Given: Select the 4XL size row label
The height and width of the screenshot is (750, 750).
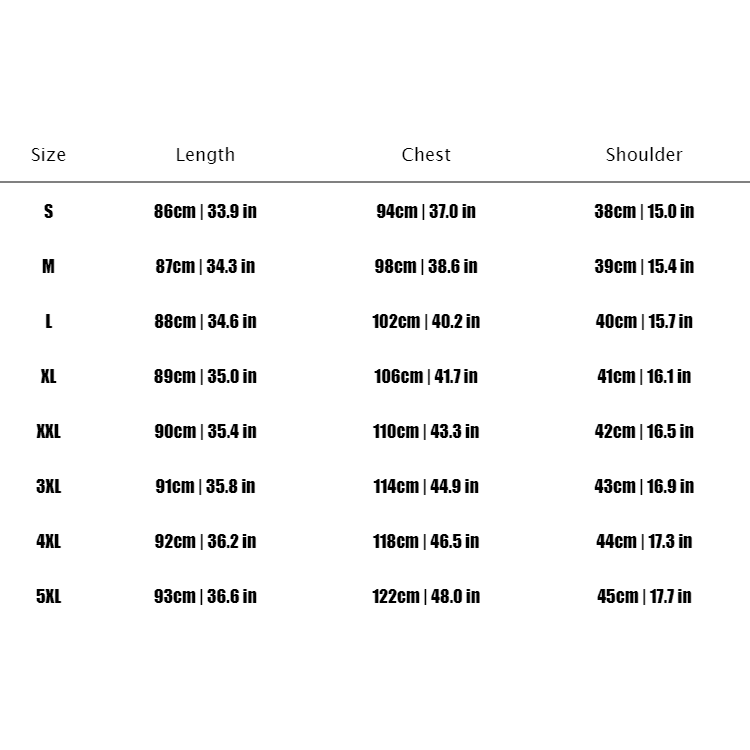Looking at the screenshot, I should [x=48, y=541].
